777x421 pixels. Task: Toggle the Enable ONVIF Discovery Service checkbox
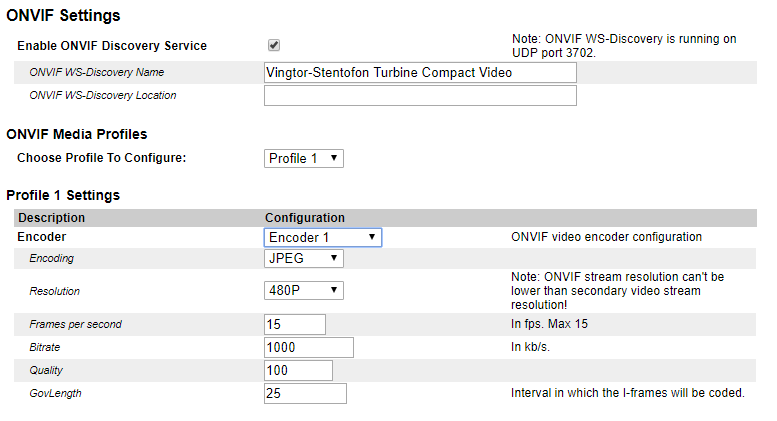coord(274,45)
